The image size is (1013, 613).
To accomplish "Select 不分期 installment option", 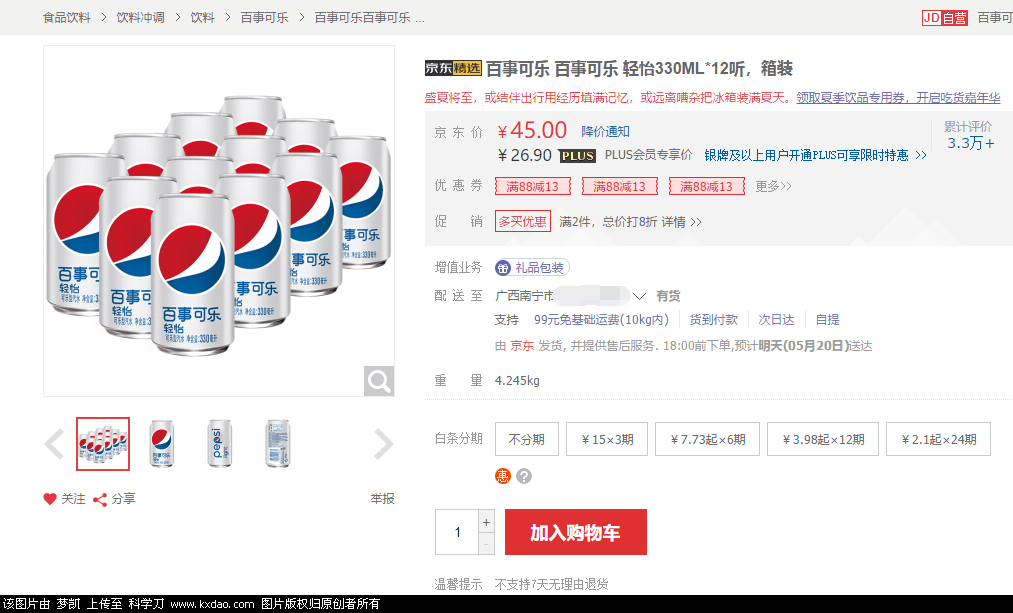I will click(527, 439).
